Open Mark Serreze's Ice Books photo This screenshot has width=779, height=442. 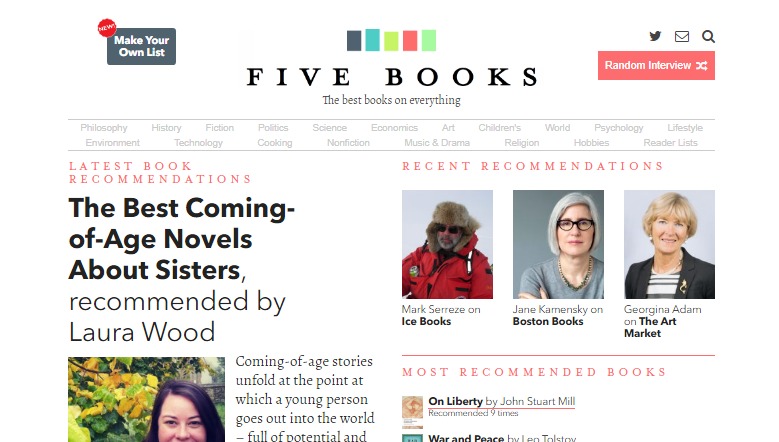(x=447, y=244)
